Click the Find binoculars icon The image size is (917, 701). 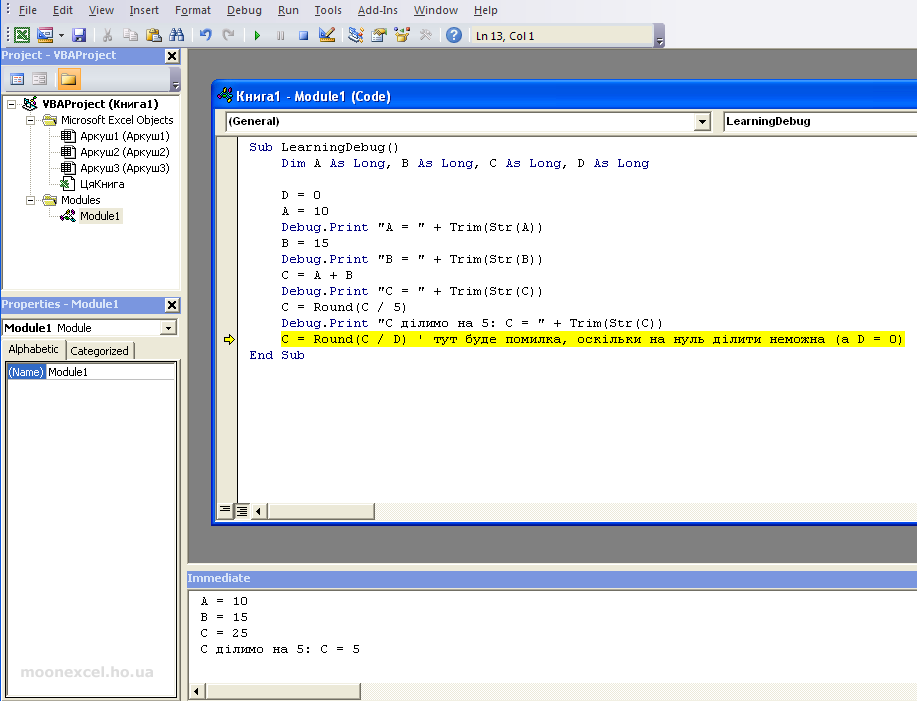click(x=177, y=35)
